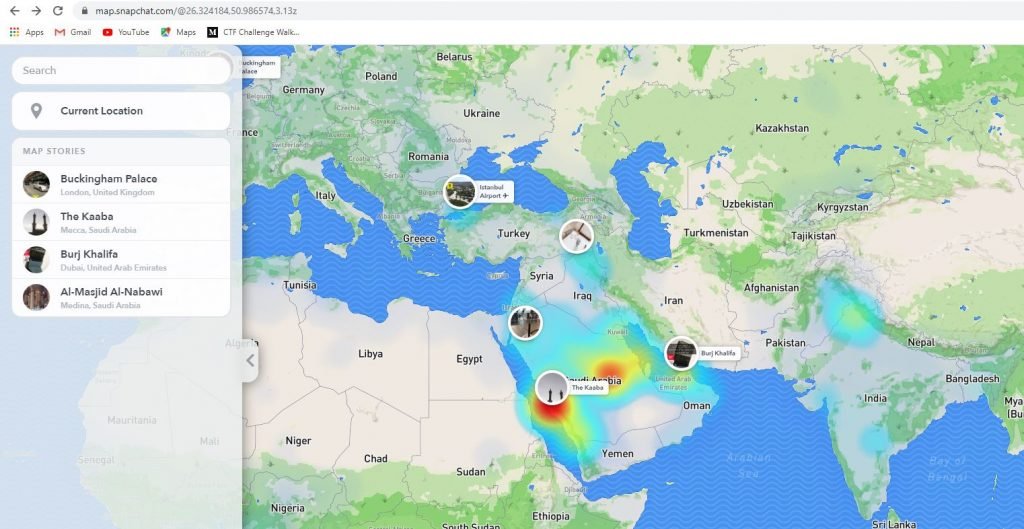Click the Kazakhstan country label
Screen dimensions: 1024x529
click(x=782, y=128)
